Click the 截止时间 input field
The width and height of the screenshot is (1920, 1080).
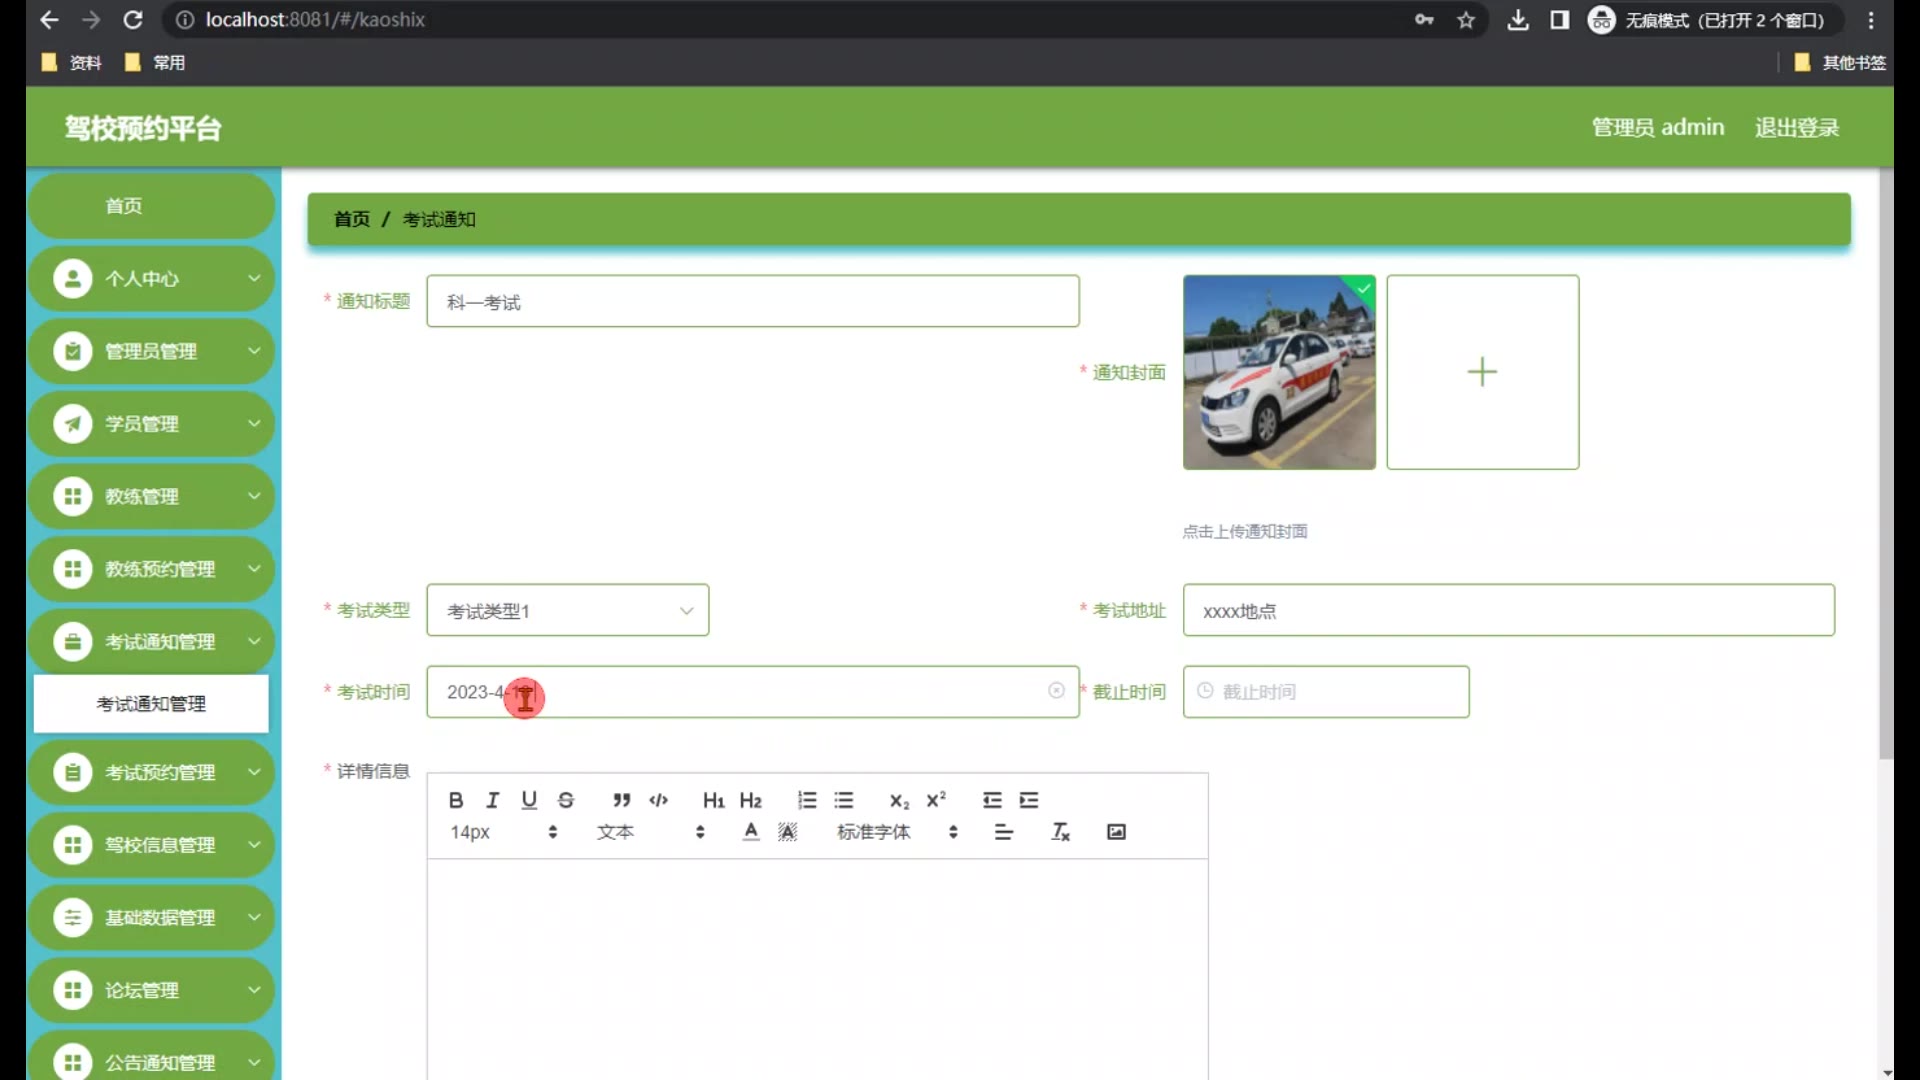tap(1325, 692)
